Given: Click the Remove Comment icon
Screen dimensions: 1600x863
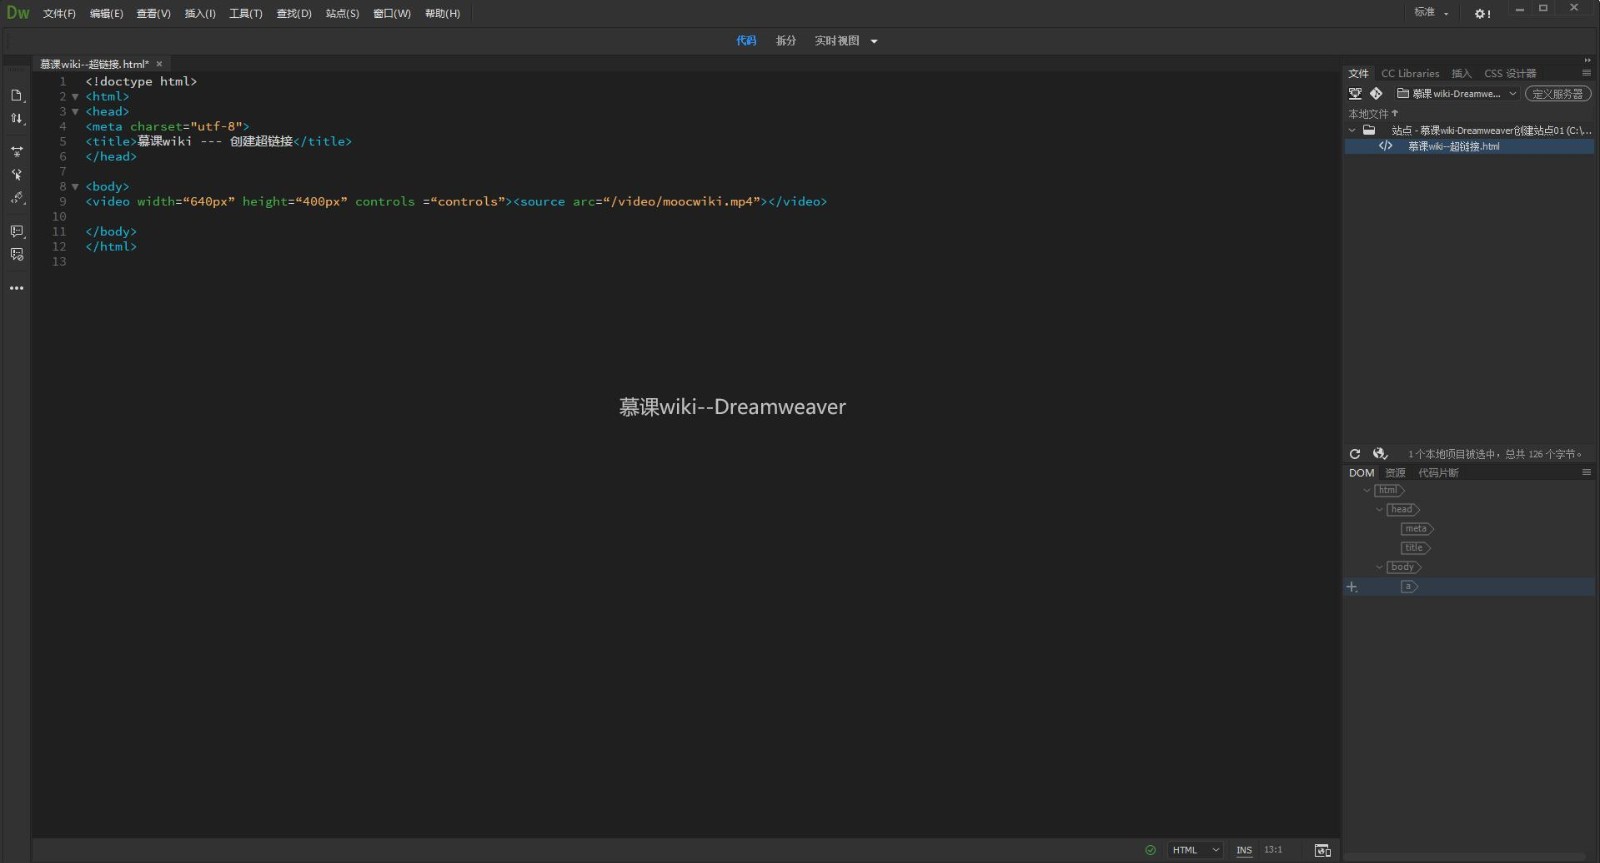Looking at the screenshot, I should point(17,255).
